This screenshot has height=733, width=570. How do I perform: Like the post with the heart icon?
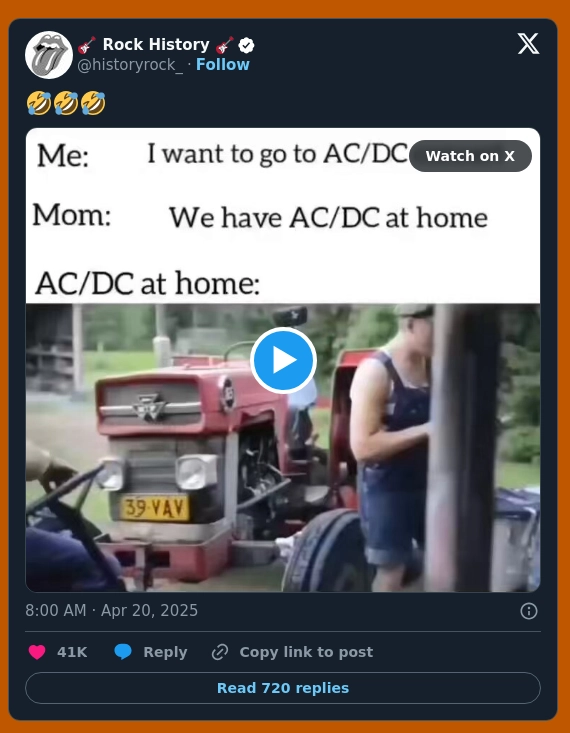click(x=37, y=652)
